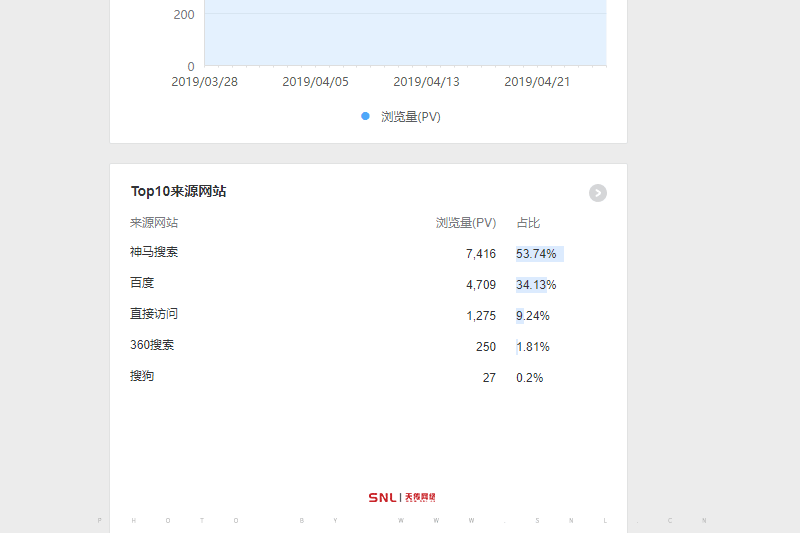Select the 神马搜索 source row
The width and height of the screenshot is (800, 533).
tap(154, 253)
